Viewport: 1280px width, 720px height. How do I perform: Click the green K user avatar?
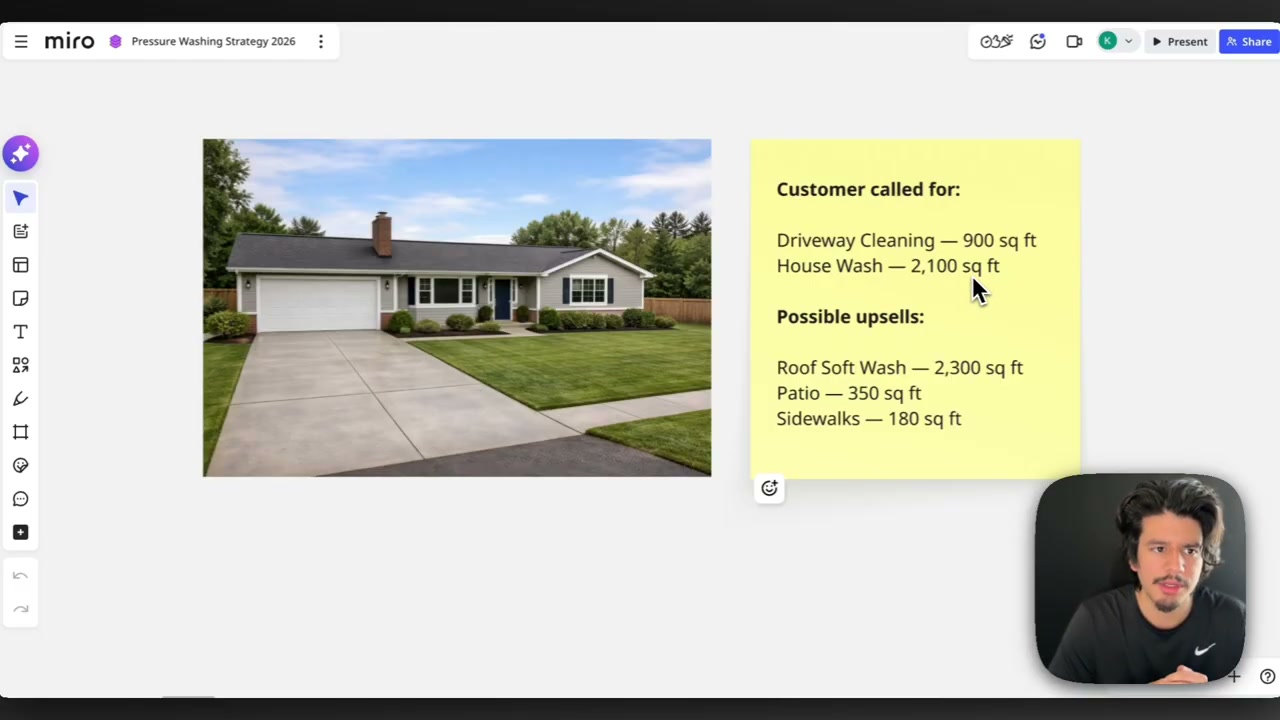click(x=1107, y=41)
